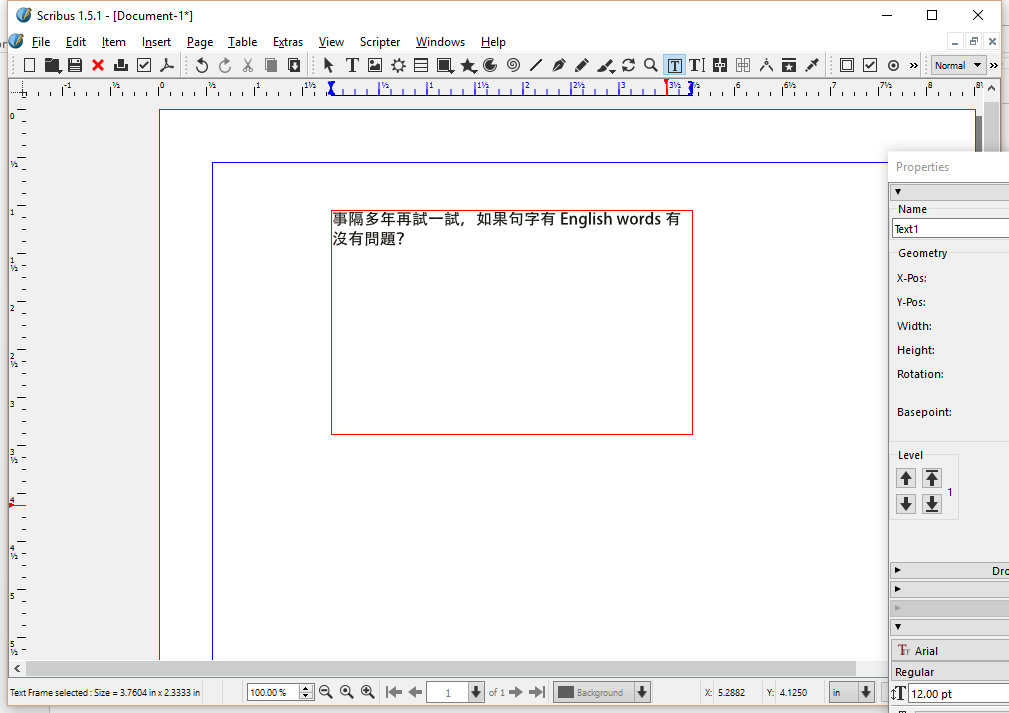Select the Spiral tool

(x=513, y=65)
